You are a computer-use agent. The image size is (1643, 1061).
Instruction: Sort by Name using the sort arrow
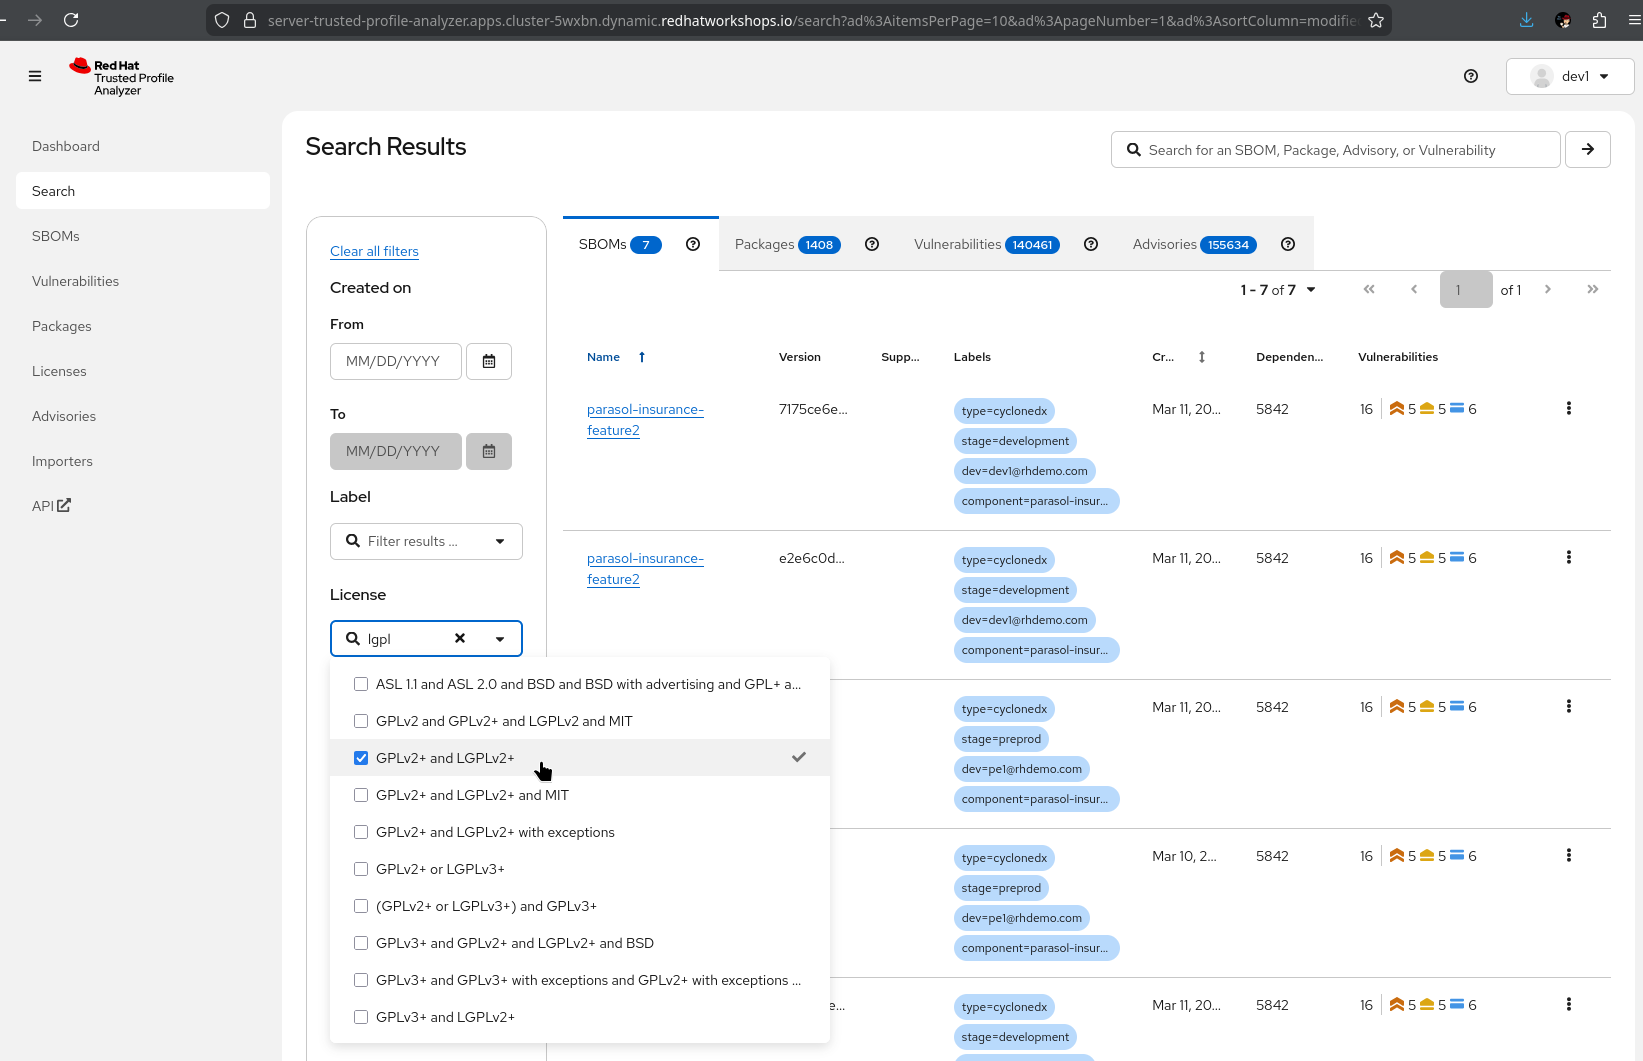point(640,357)
